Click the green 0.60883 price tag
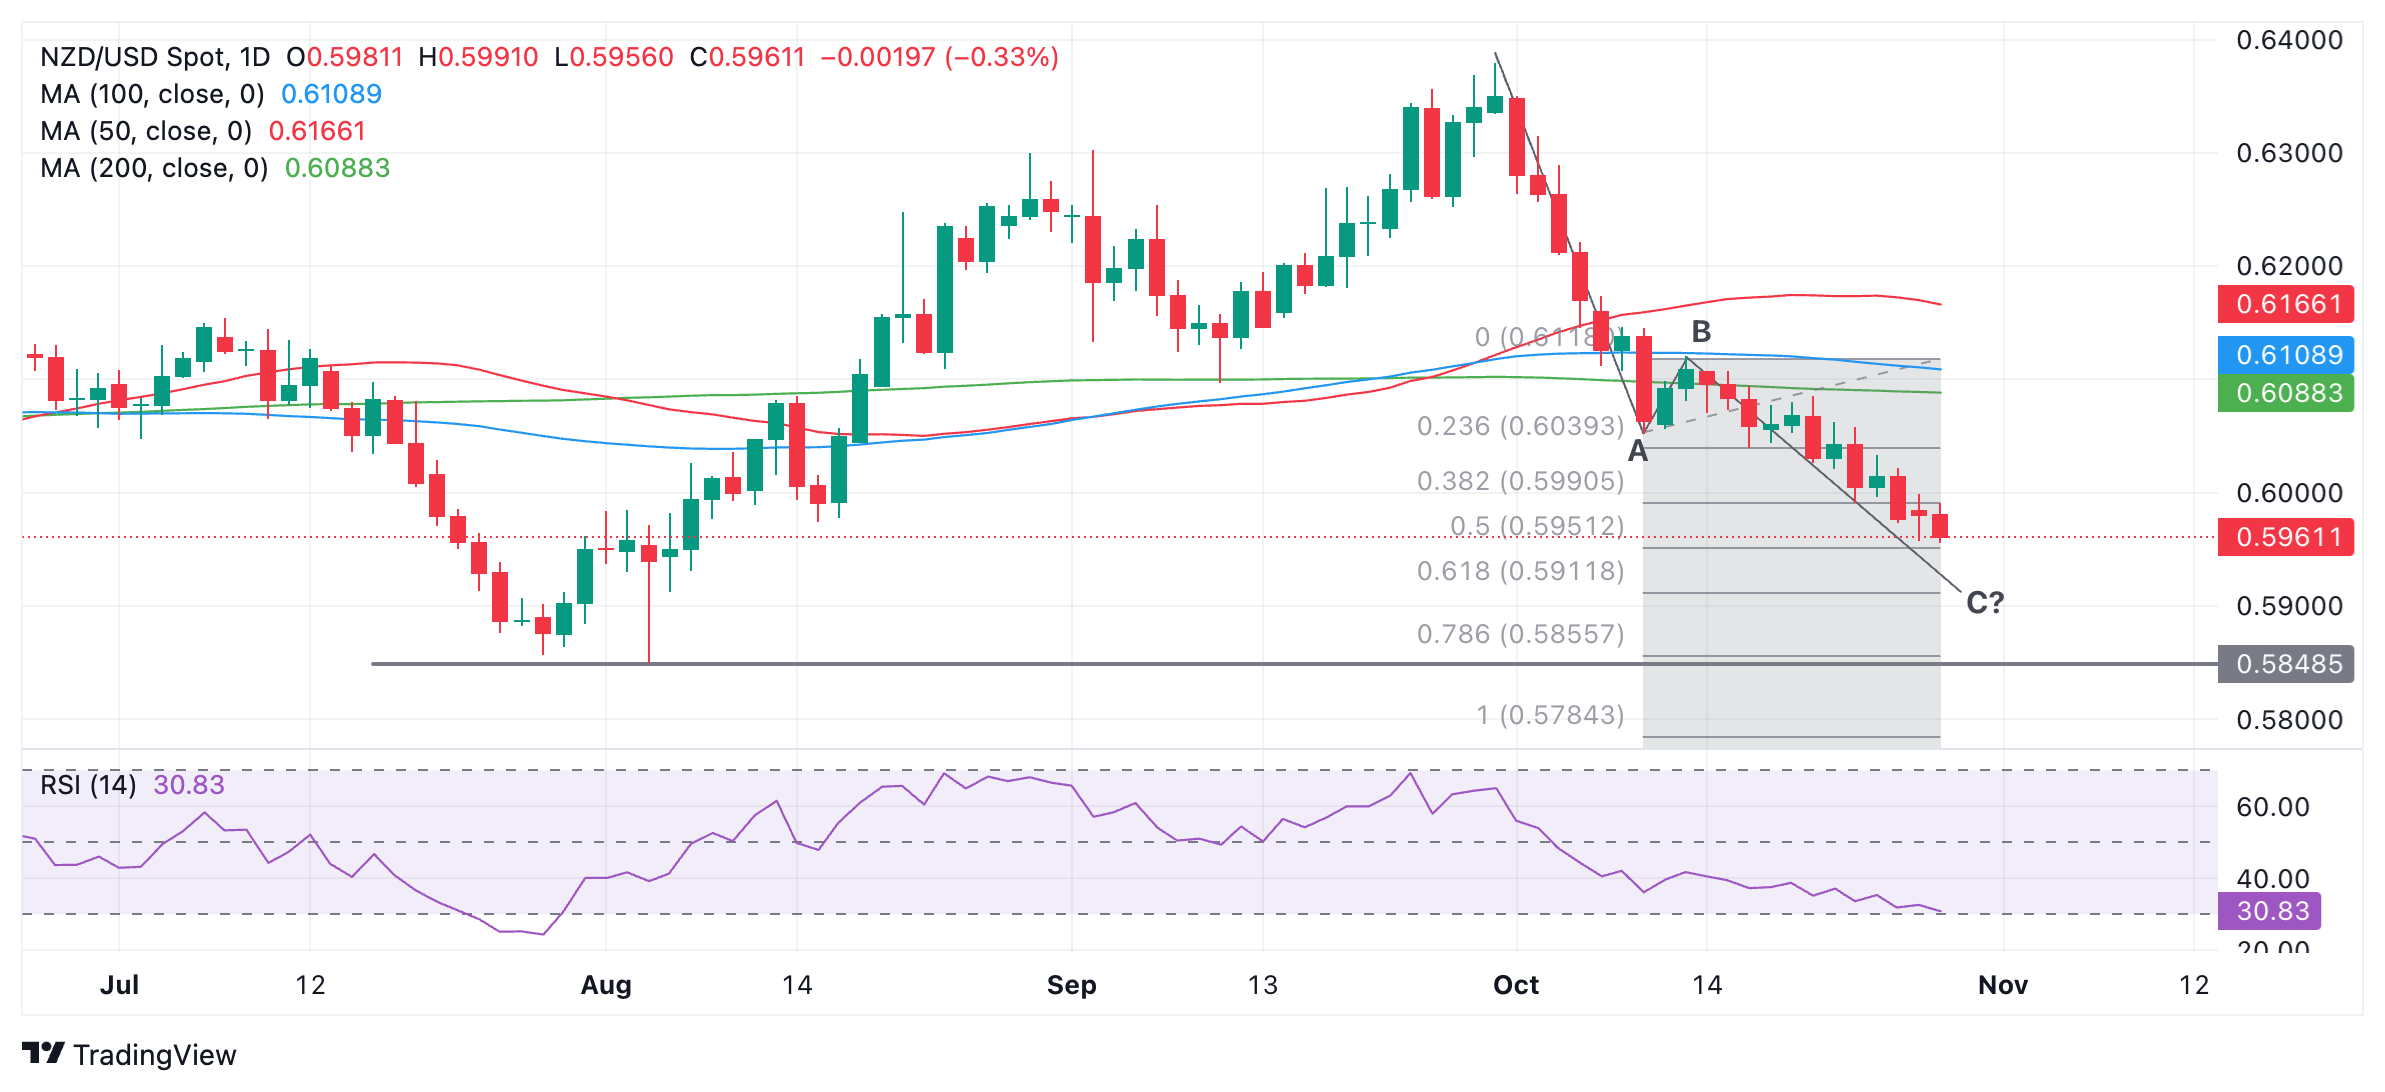Screen dimensions: 2385x1092 (x=2288, y=393)
